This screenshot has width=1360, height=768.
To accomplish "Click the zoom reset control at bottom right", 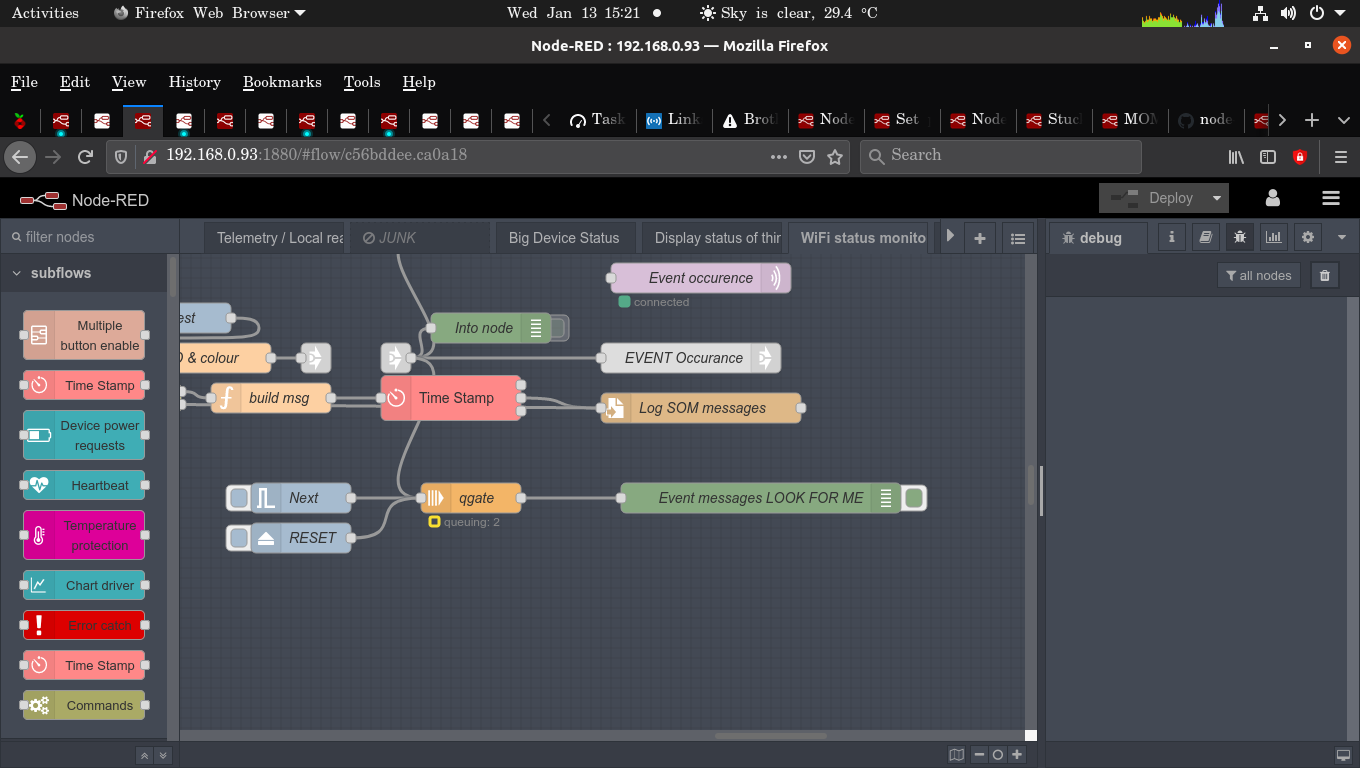I will pos(997,755).
